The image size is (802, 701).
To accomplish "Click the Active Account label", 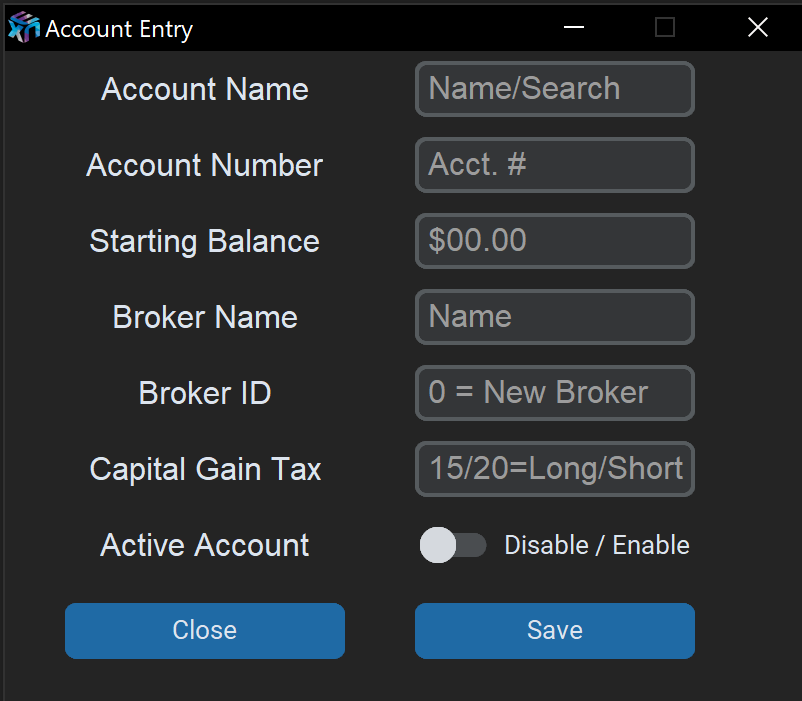I will (205, 545).
